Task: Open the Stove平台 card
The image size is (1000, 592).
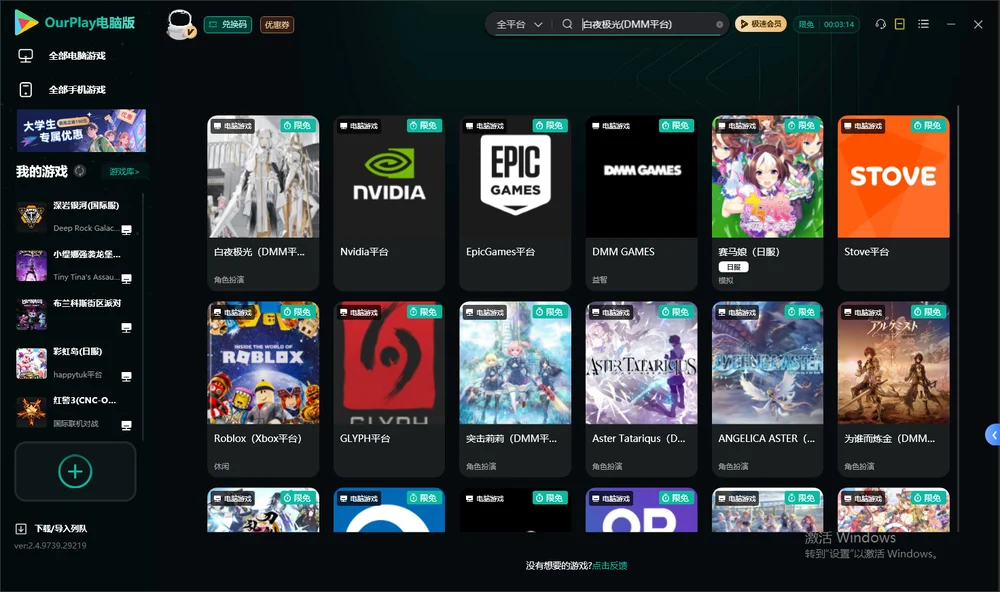Action: tap(893, 203)
